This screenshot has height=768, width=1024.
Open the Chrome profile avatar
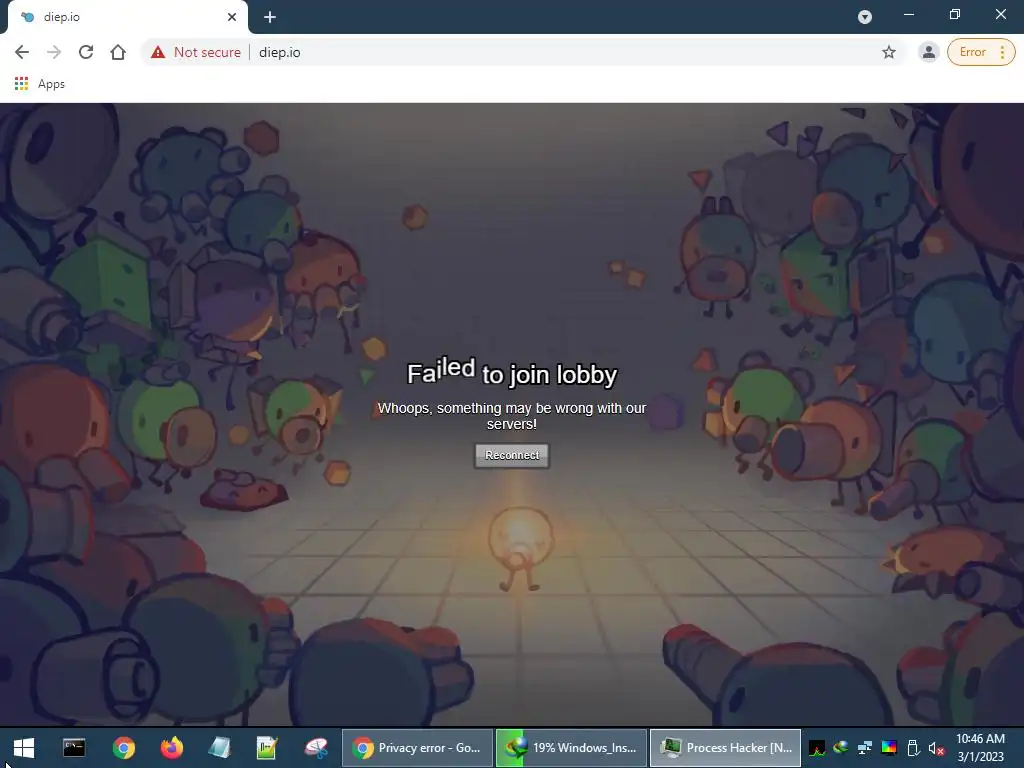coord(928,52)
